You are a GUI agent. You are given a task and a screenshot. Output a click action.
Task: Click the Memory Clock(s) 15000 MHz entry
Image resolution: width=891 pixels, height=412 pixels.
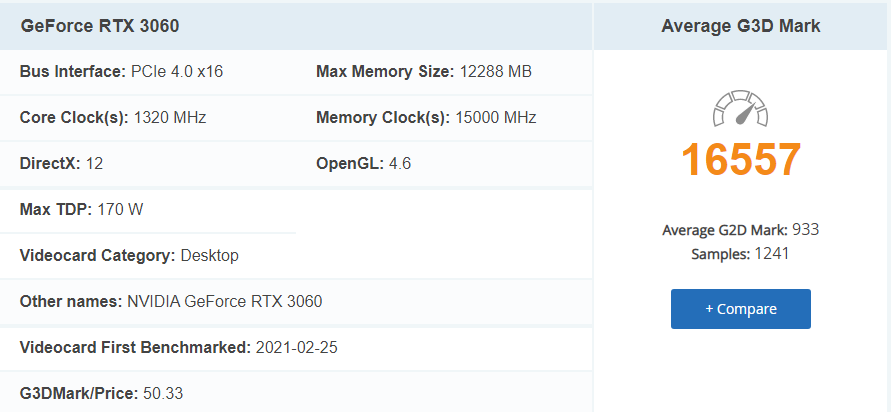click(426, 118)
